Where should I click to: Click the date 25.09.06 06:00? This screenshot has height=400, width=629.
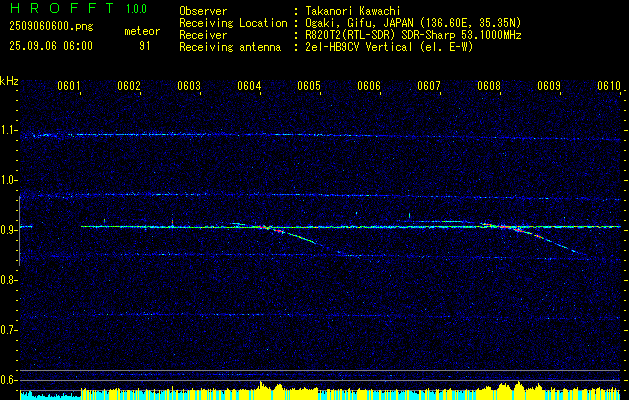click(51, 46)
